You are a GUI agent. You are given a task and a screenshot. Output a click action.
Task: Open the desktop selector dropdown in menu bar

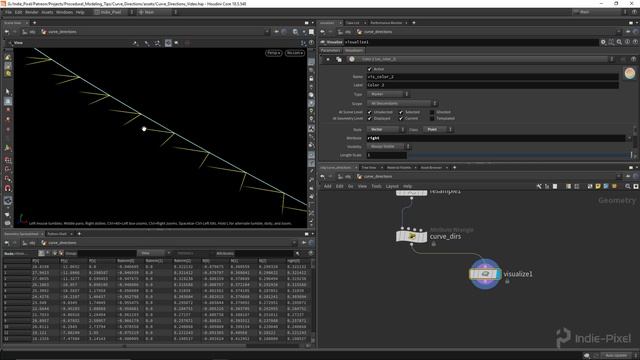coord(114,12)
